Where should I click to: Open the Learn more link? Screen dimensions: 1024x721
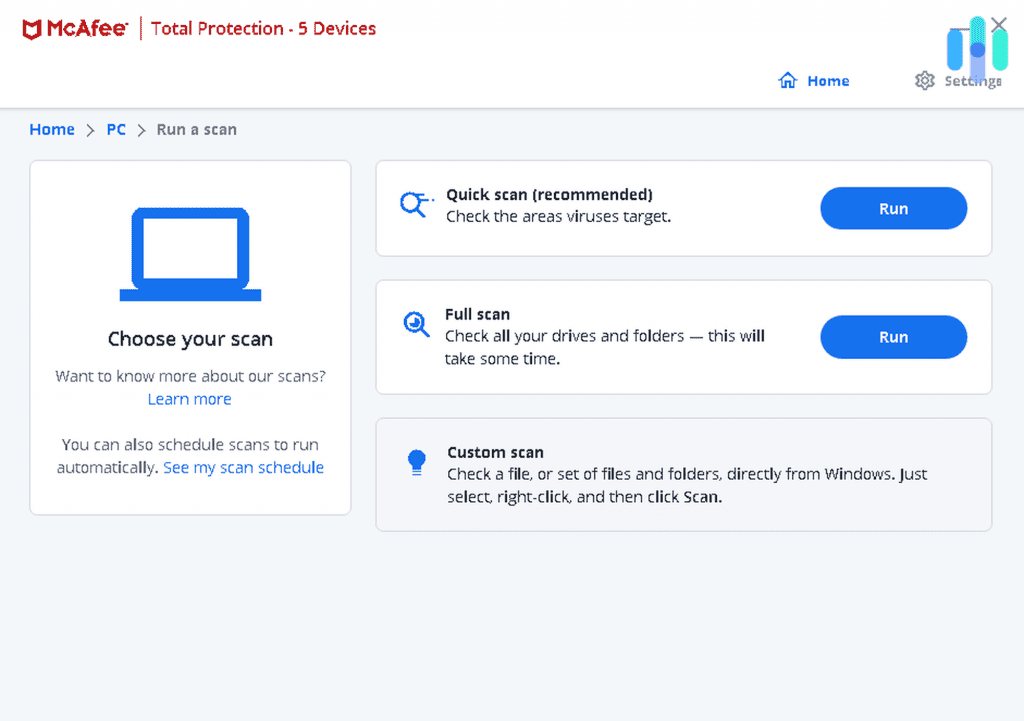click(x=189, y=399)
